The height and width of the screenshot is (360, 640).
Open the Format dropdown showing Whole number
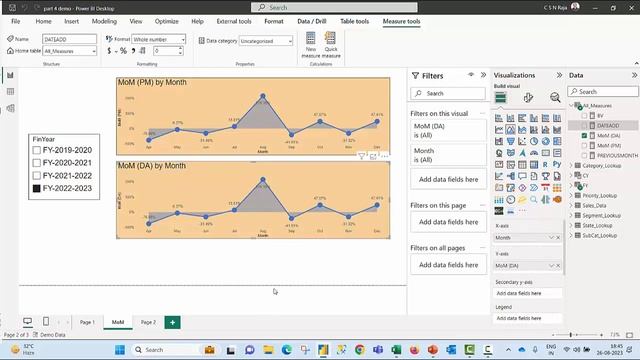[x=159, y=39]
